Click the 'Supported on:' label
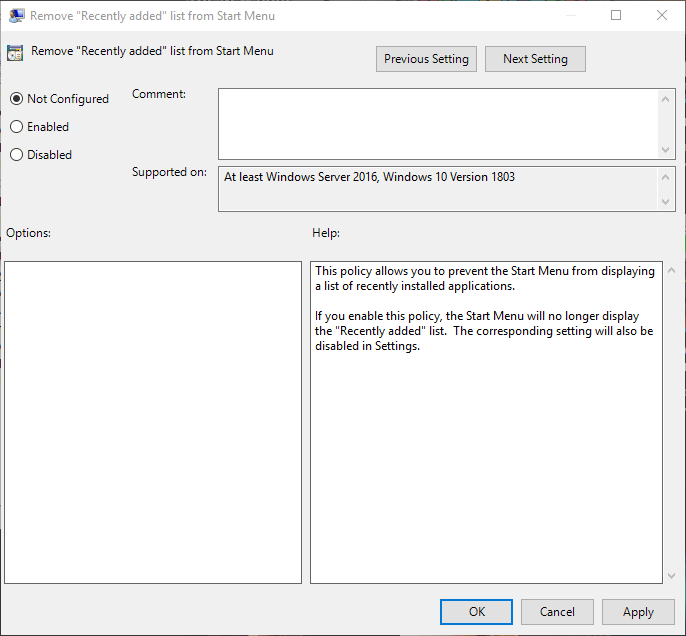Image resolution: width=686 pixels, height=636 pixels. point(169,172)
